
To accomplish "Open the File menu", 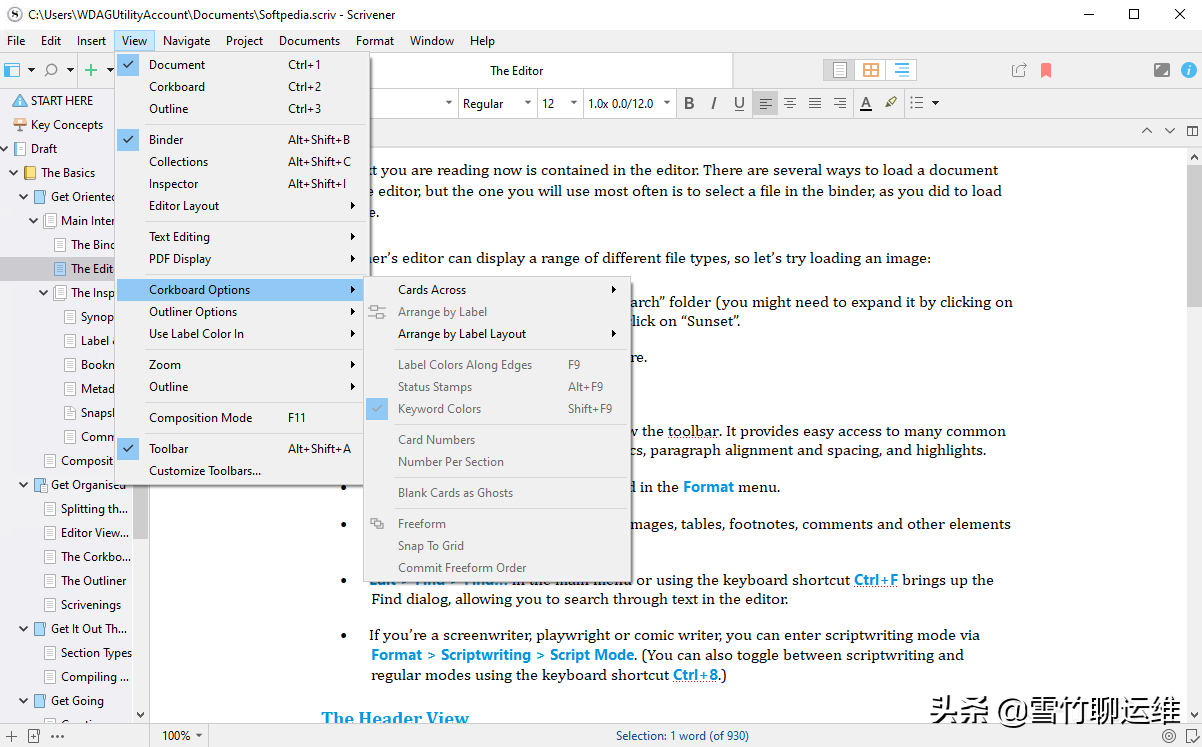I will click(16, 41).
